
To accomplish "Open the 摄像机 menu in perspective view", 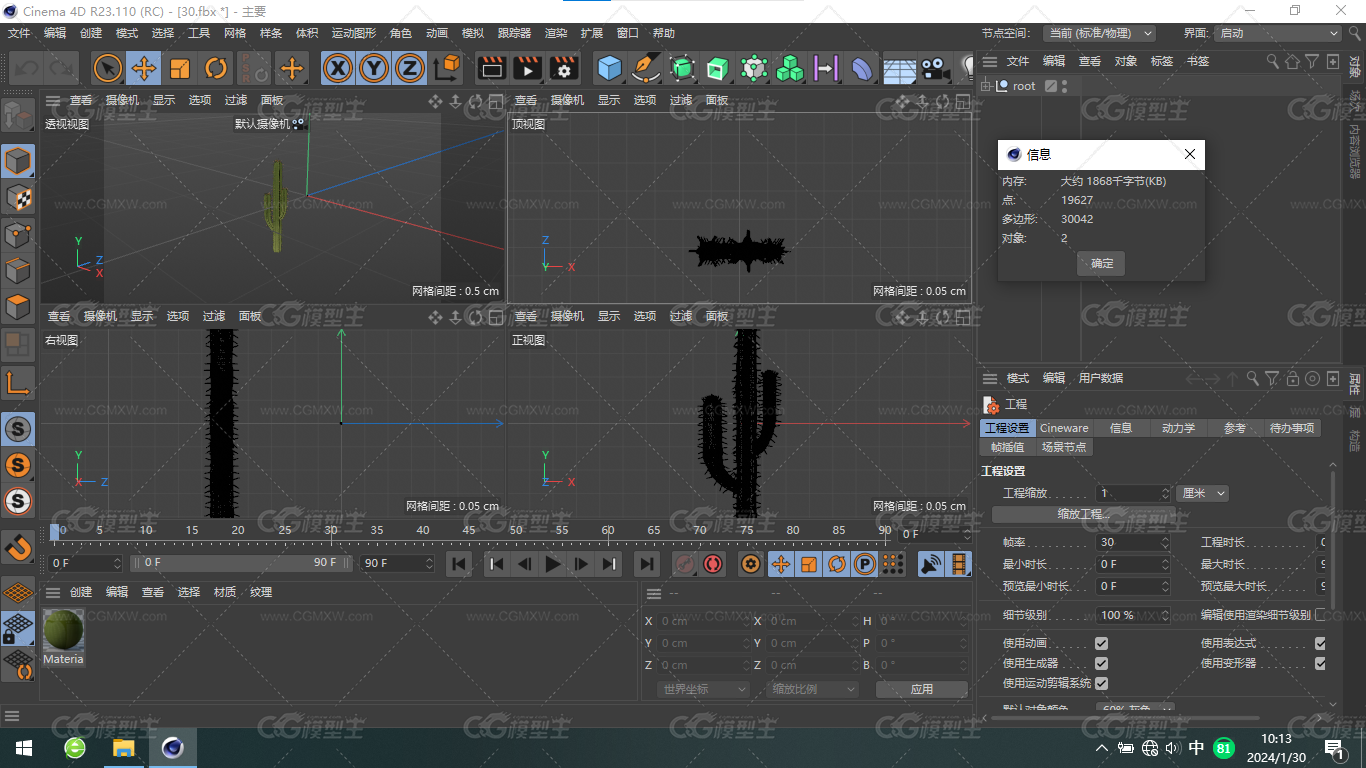I will tap(122, 100).
